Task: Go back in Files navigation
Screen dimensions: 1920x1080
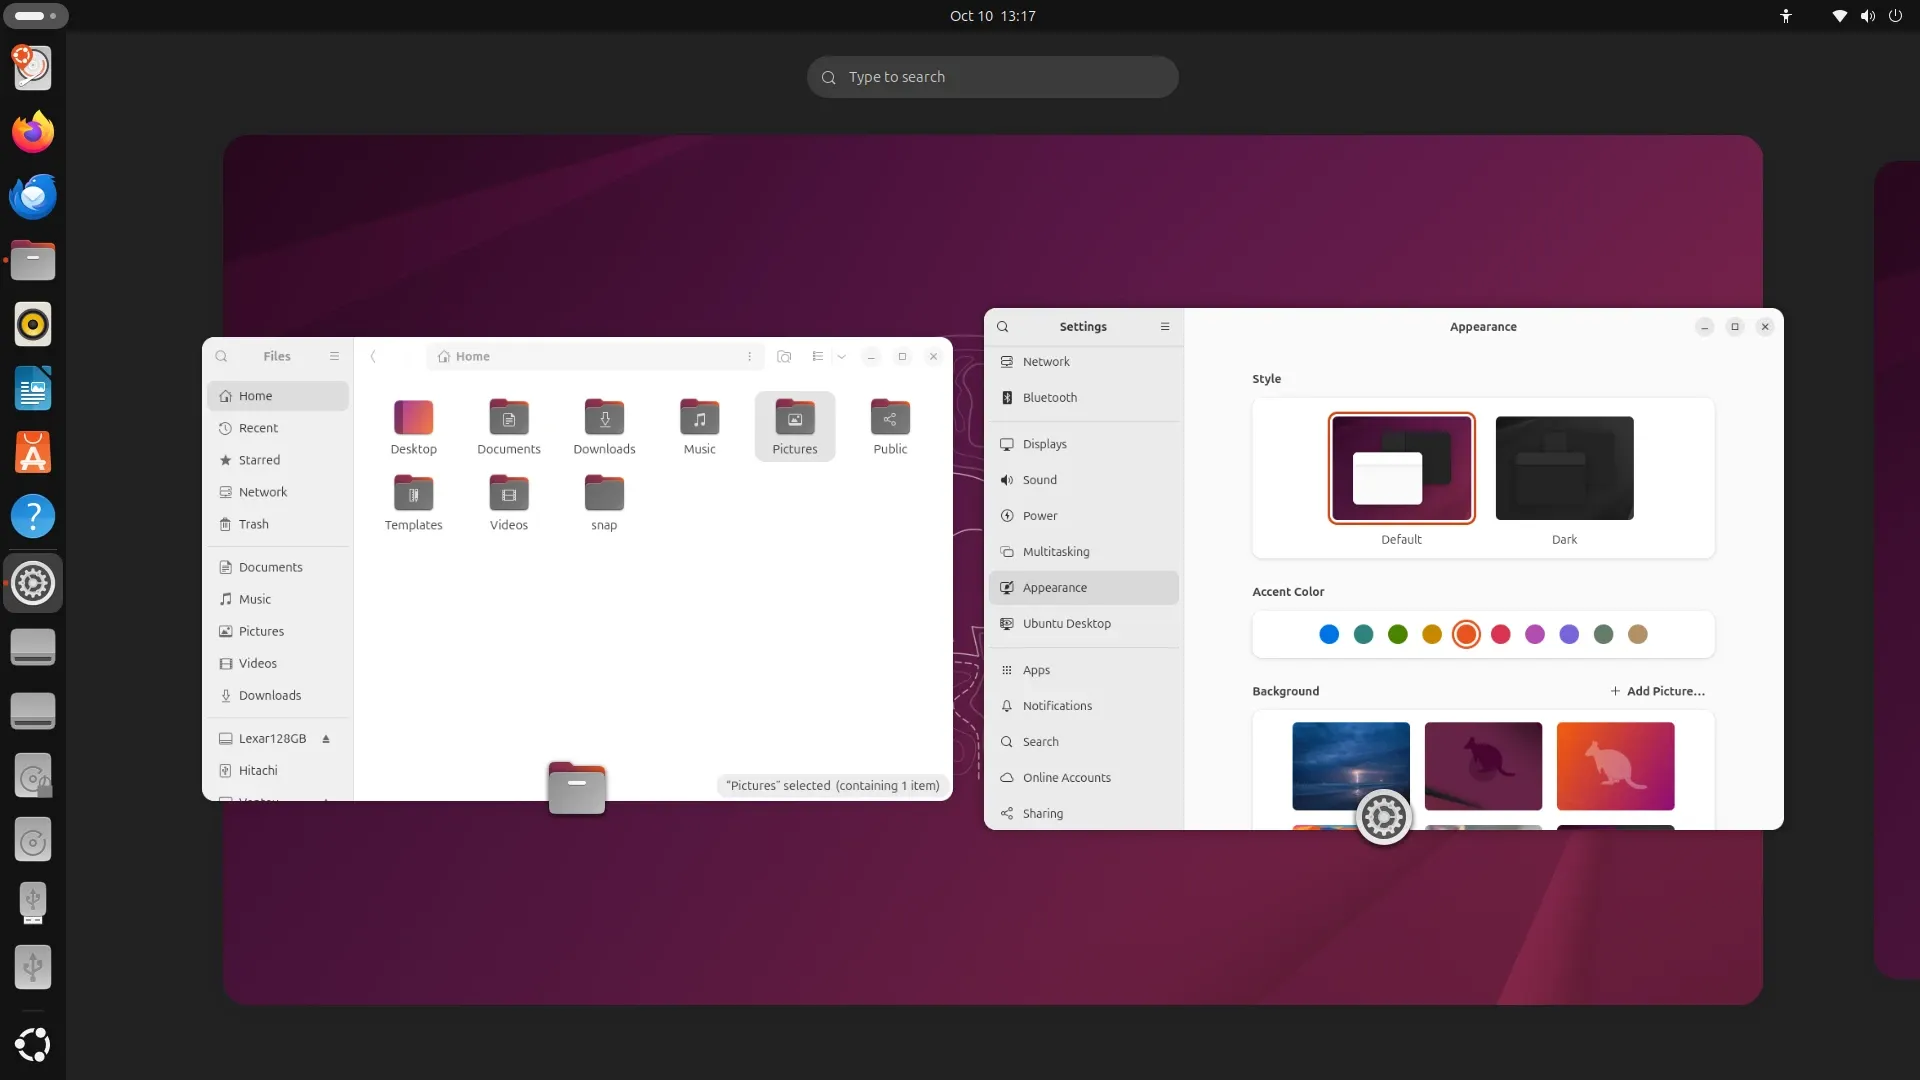Action: 373,356
